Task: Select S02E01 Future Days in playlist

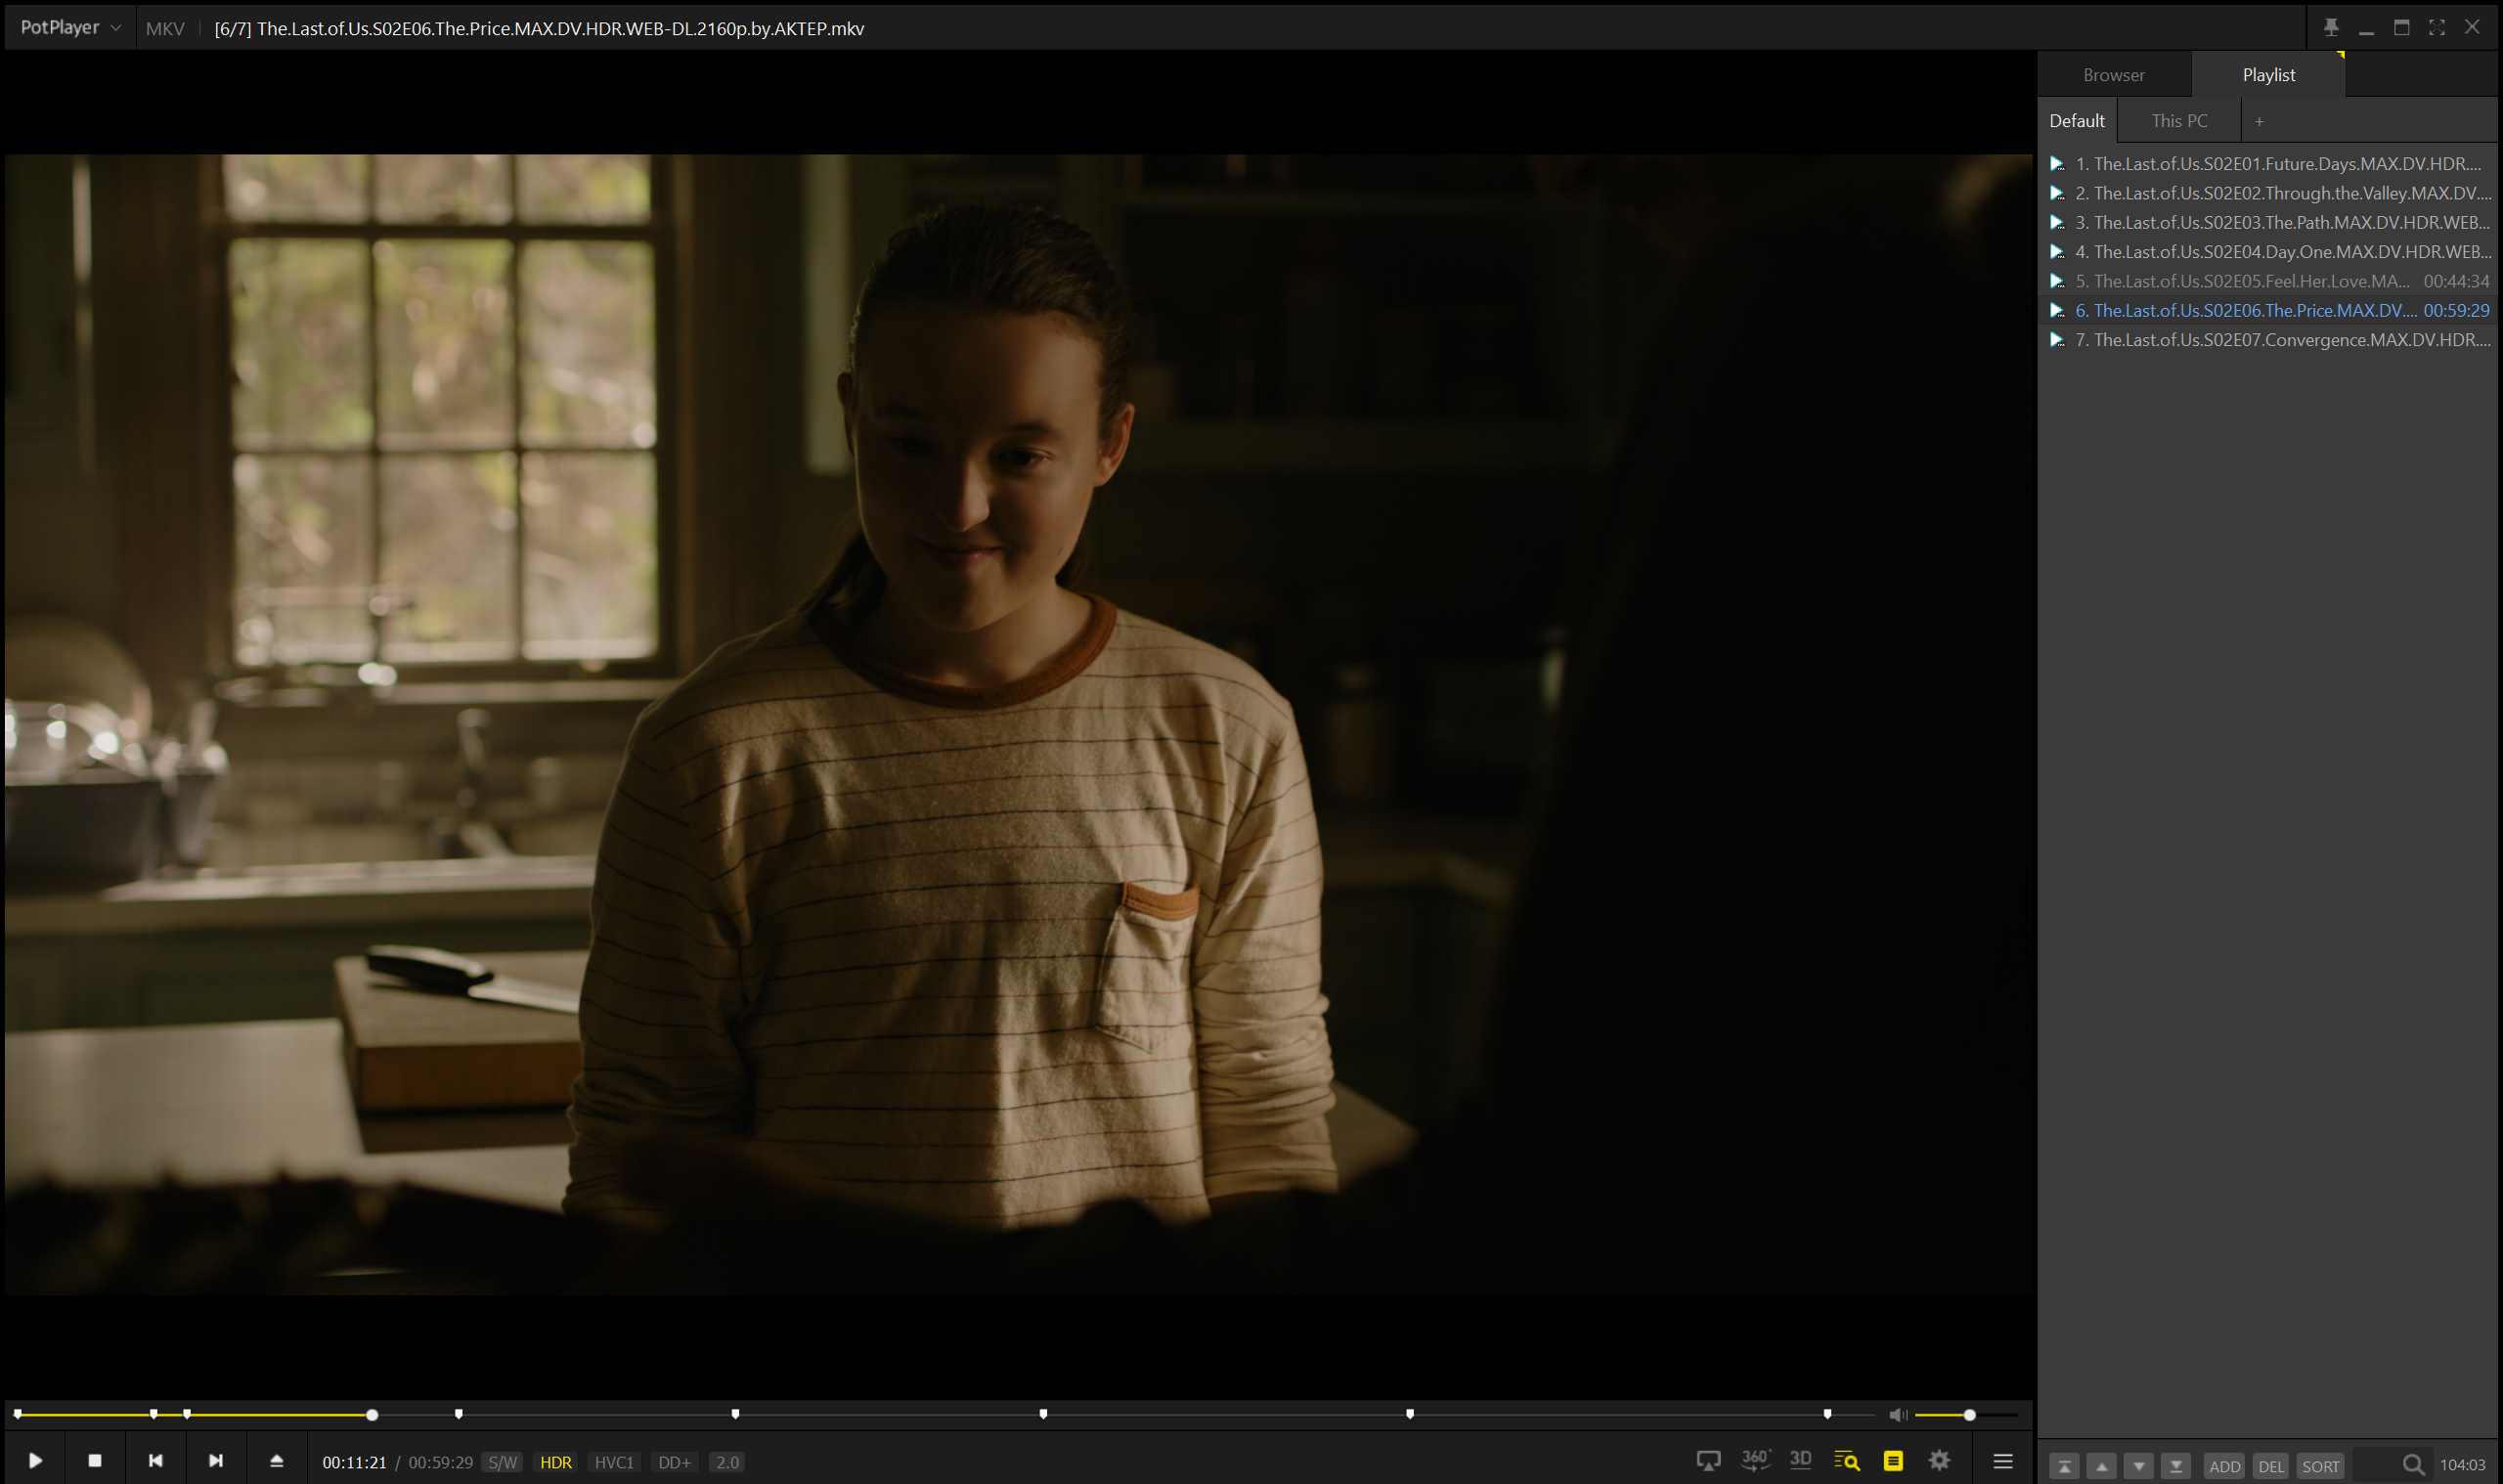Action: (x=2268, y=164)
